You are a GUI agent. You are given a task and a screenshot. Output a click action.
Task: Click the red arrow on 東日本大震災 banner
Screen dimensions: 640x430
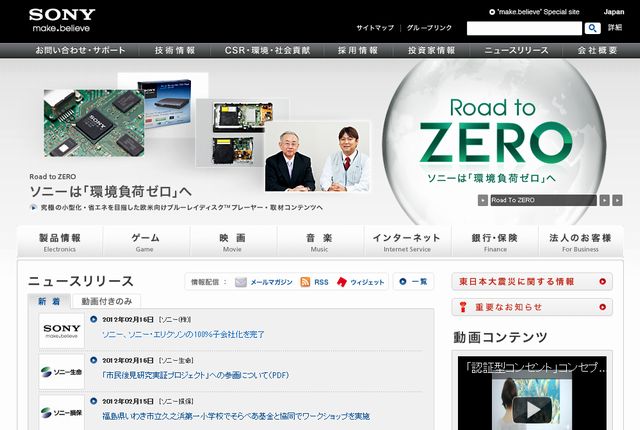(602, 281)
